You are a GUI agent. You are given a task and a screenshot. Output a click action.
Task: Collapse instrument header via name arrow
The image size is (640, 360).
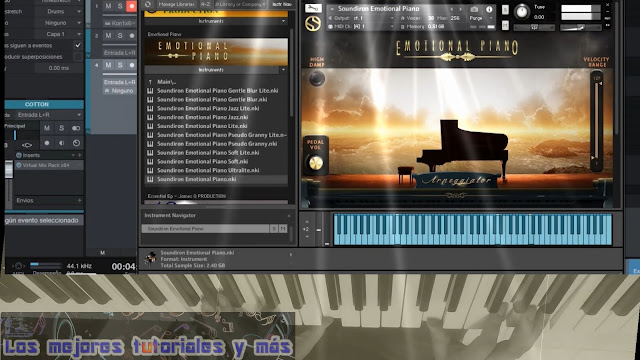pyautogui.click(x=332, y=9)
